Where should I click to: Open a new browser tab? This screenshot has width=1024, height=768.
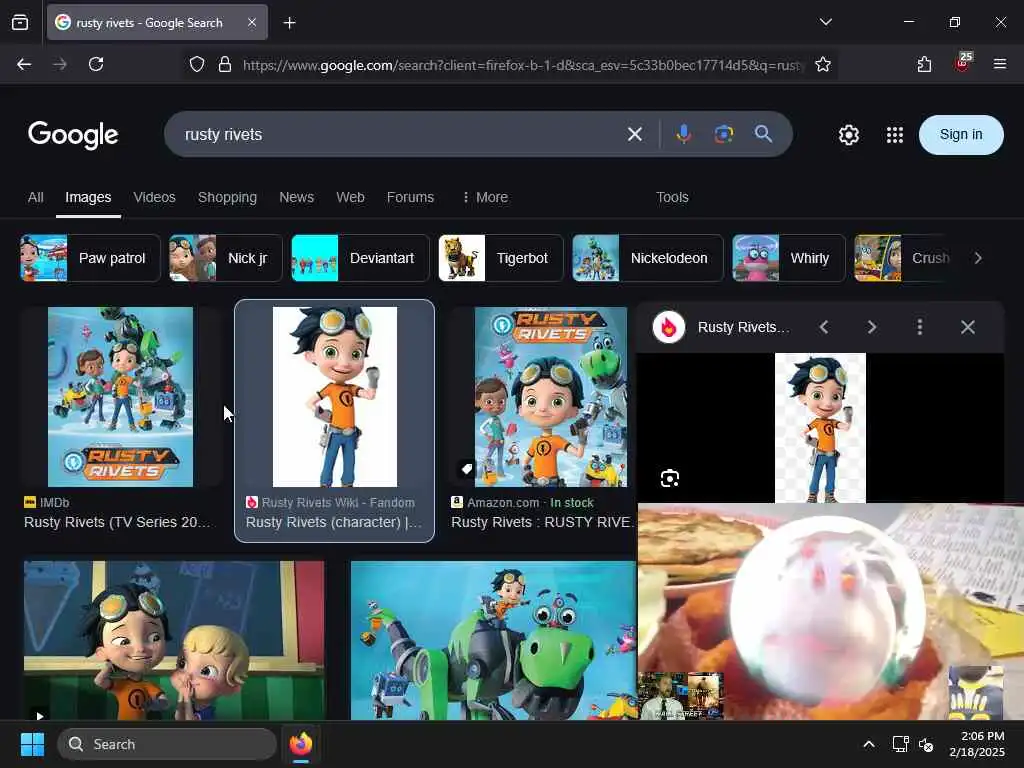click(289, 23)
